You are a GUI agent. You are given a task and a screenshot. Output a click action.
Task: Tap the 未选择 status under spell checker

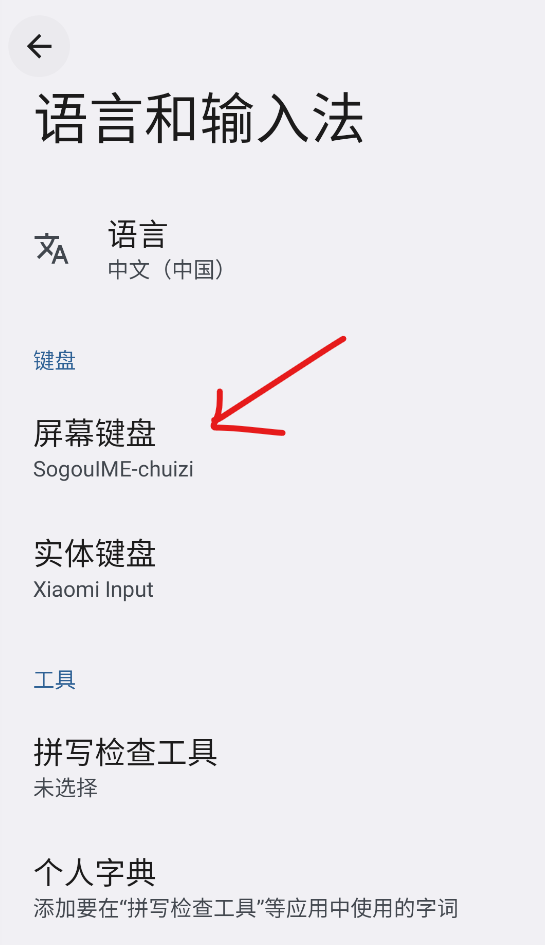point(65,788)
